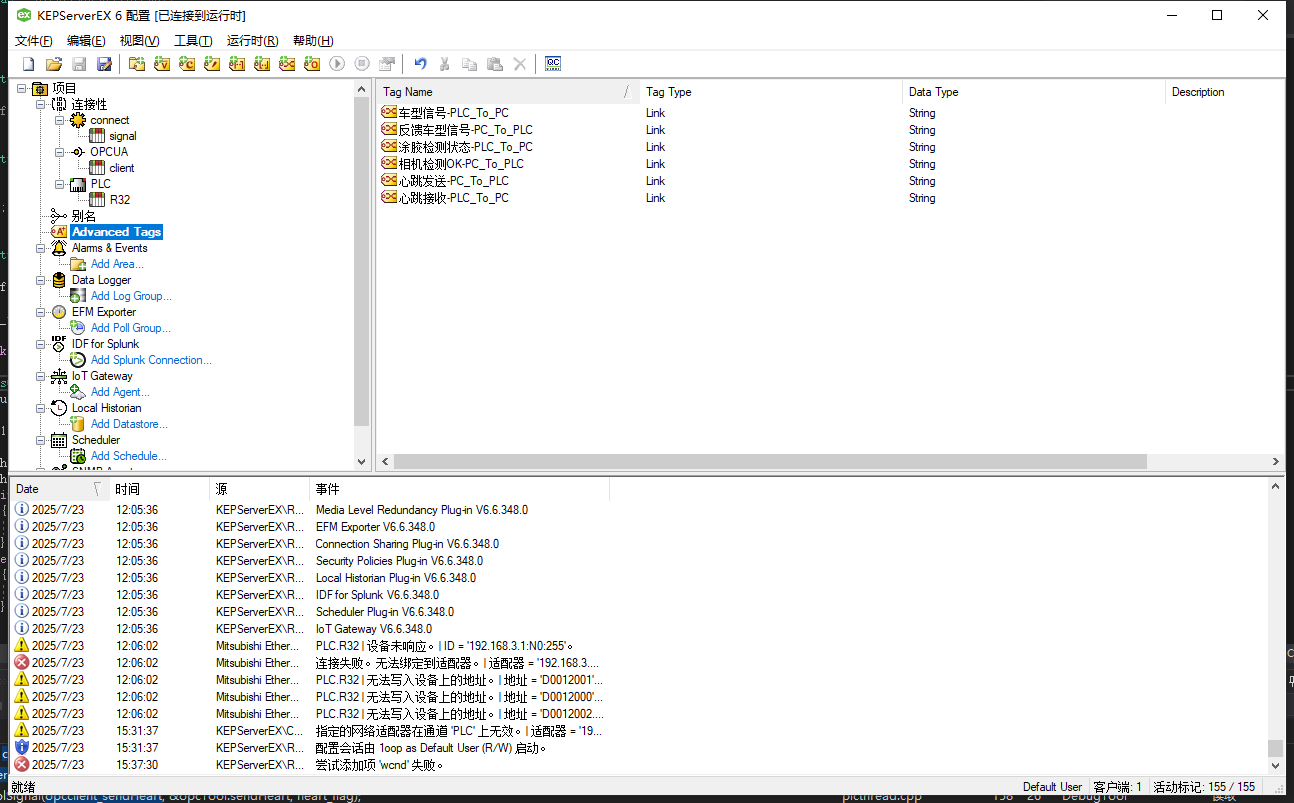
Task: Click the Add Splunk Connection... link
Action: point(151,360)
